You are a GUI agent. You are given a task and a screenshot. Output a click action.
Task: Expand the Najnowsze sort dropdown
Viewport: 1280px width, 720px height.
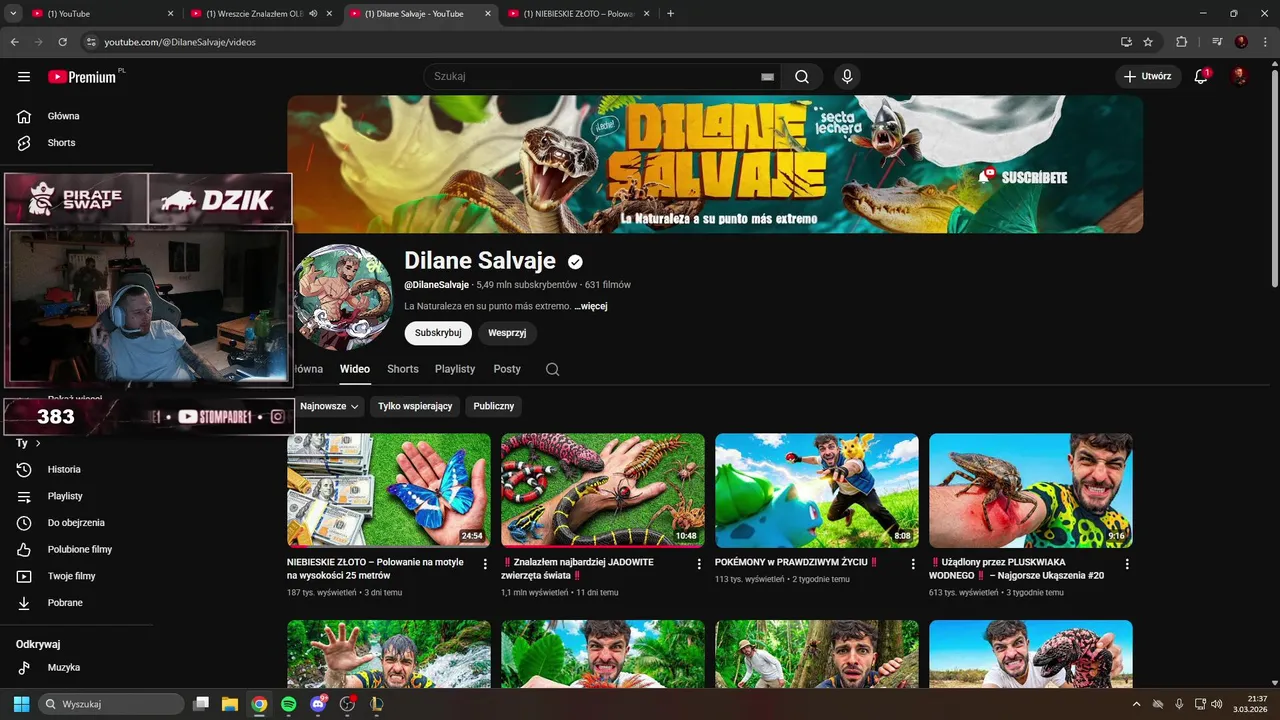pos(329,406)
